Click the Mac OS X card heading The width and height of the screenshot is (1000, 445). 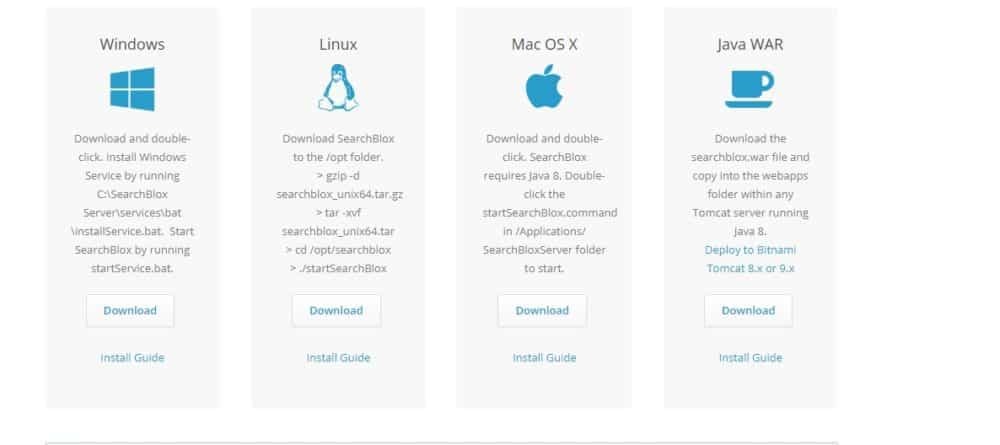coord(543,44)
